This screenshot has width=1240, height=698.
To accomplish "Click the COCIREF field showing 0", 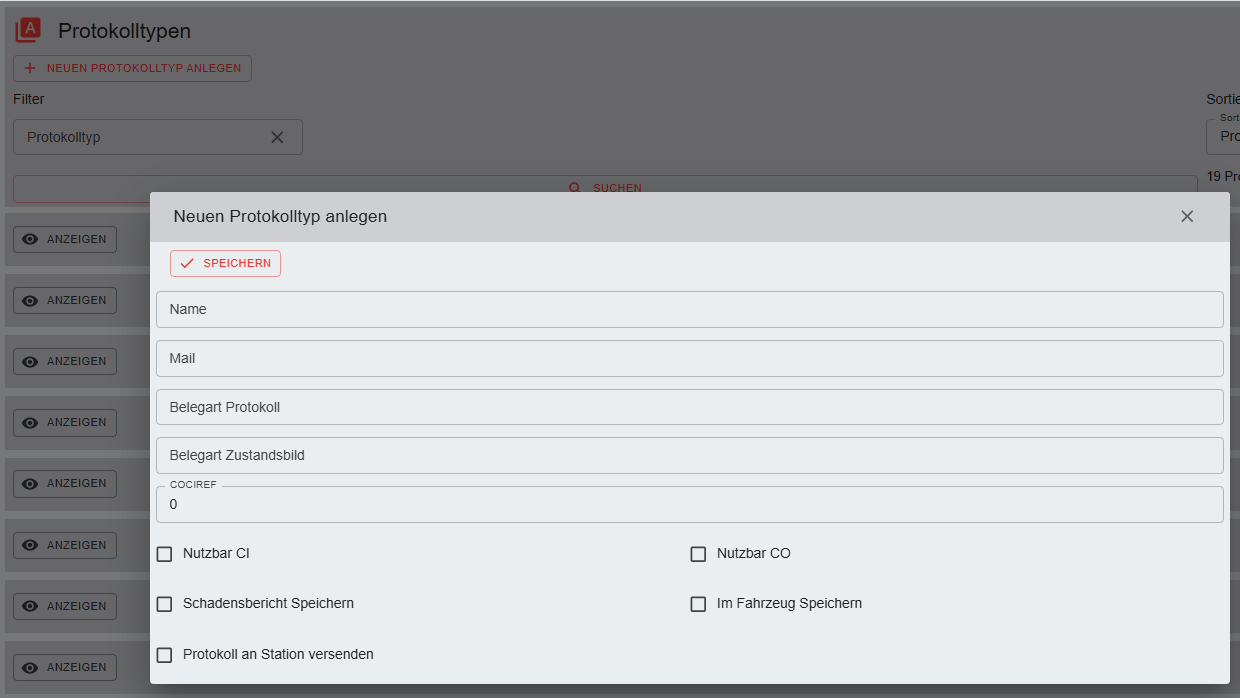I will [x=690, y=504].
